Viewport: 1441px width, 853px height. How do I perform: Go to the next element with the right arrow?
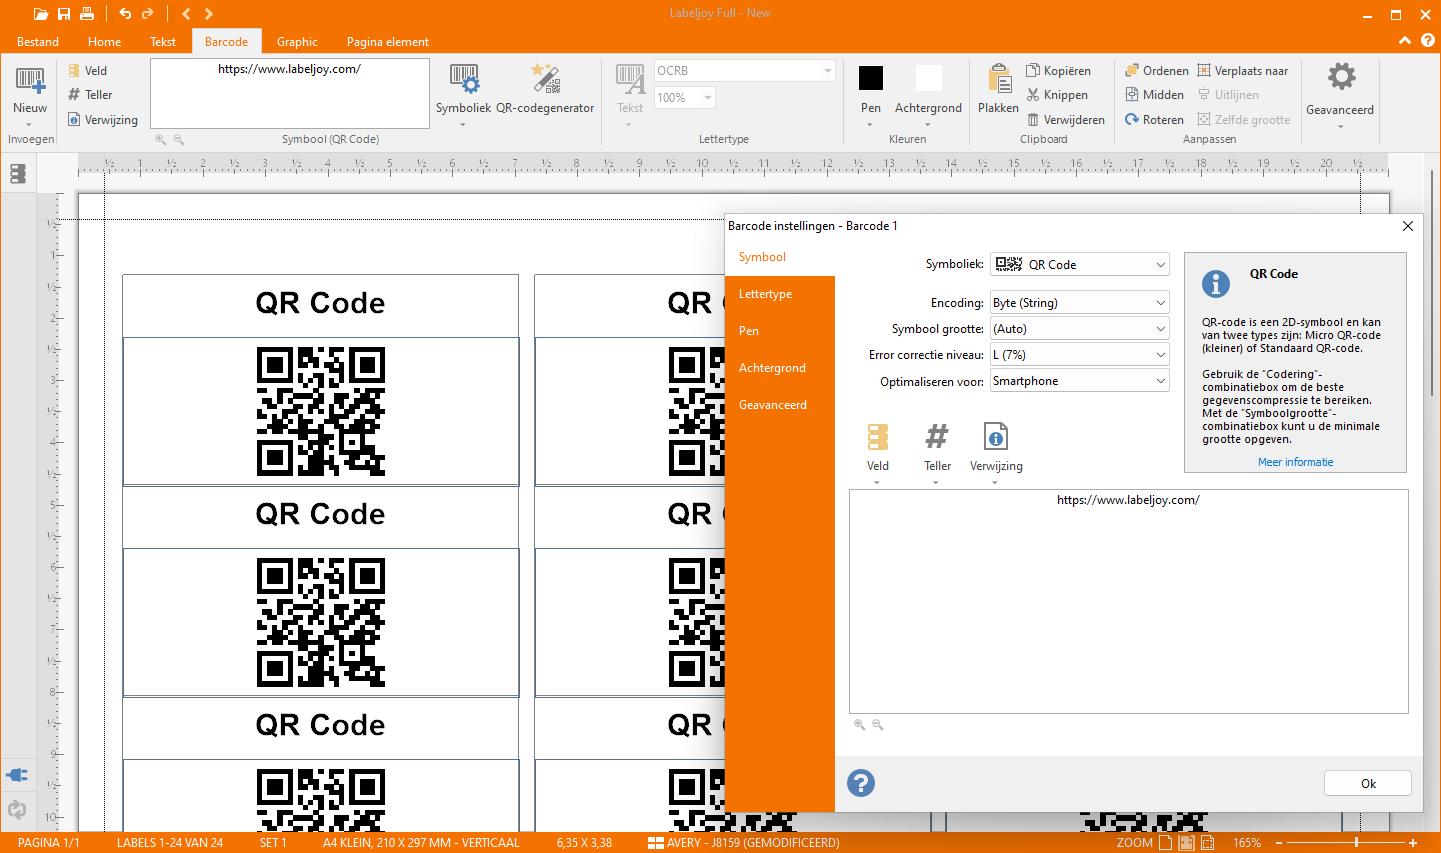point(208,13)
